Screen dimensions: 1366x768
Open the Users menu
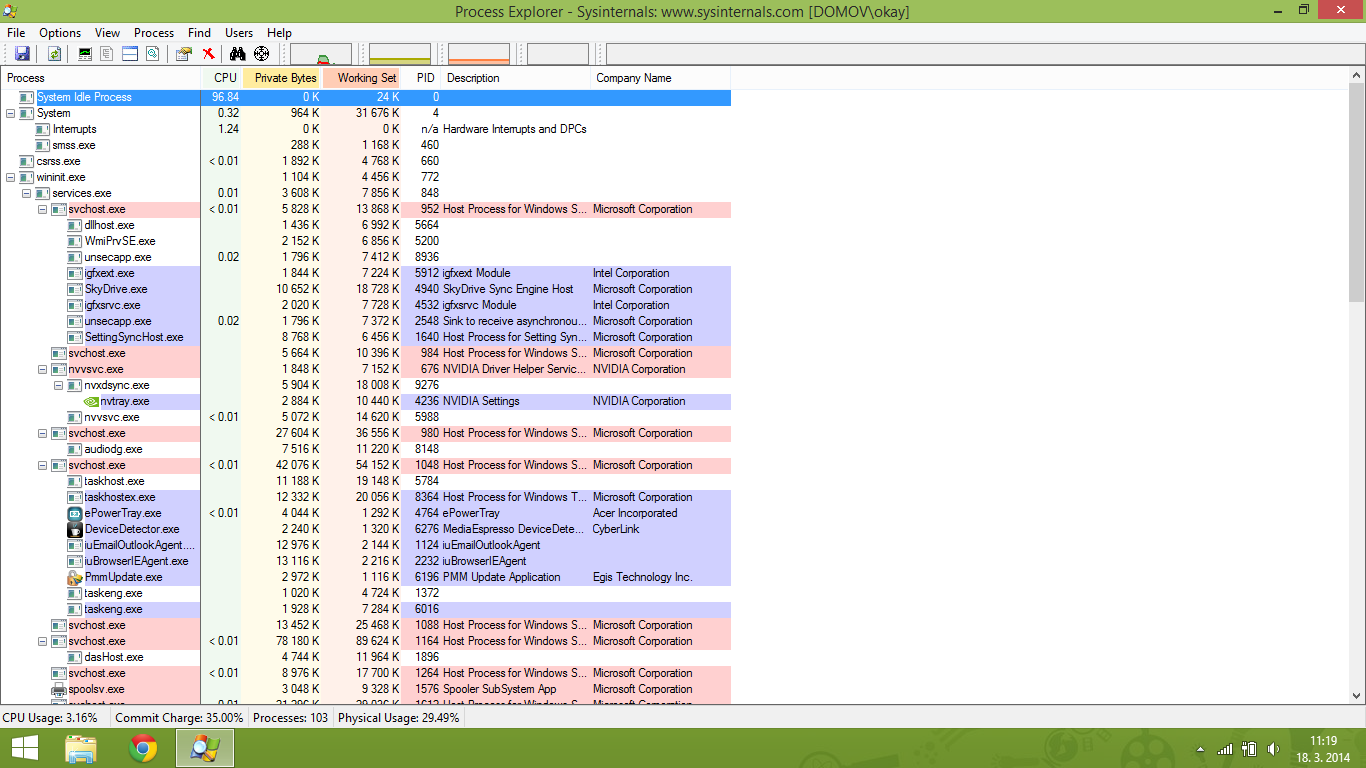pyautogui.click(x=239, y=33)
